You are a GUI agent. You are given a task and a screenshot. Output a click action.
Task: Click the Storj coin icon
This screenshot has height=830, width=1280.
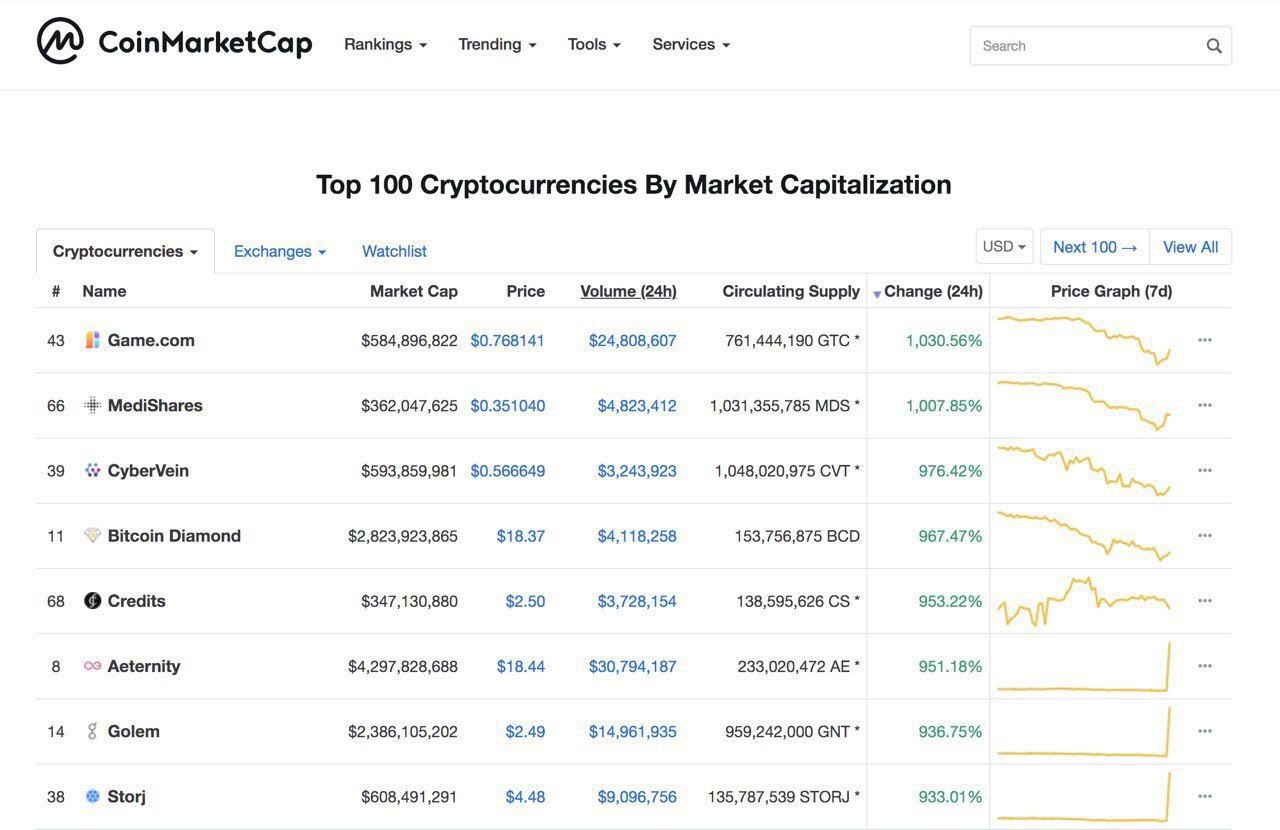[92, 796]
